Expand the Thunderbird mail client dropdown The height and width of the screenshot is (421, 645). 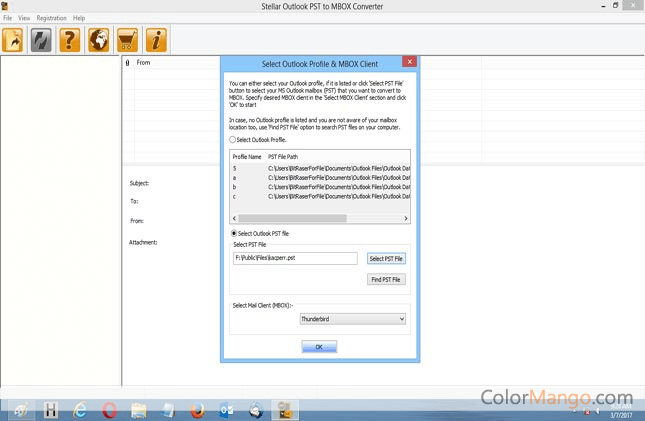tap(353, 319)
